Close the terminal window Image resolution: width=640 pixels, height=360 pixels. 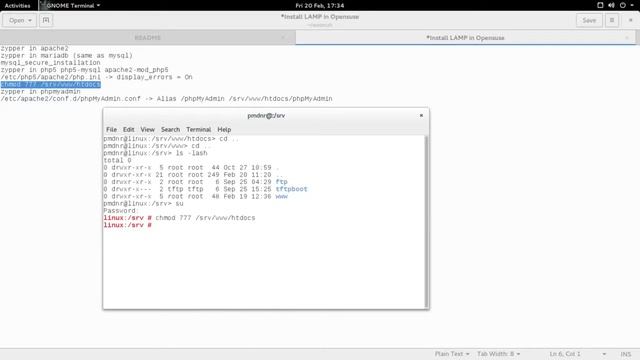[x=421, y=116]
